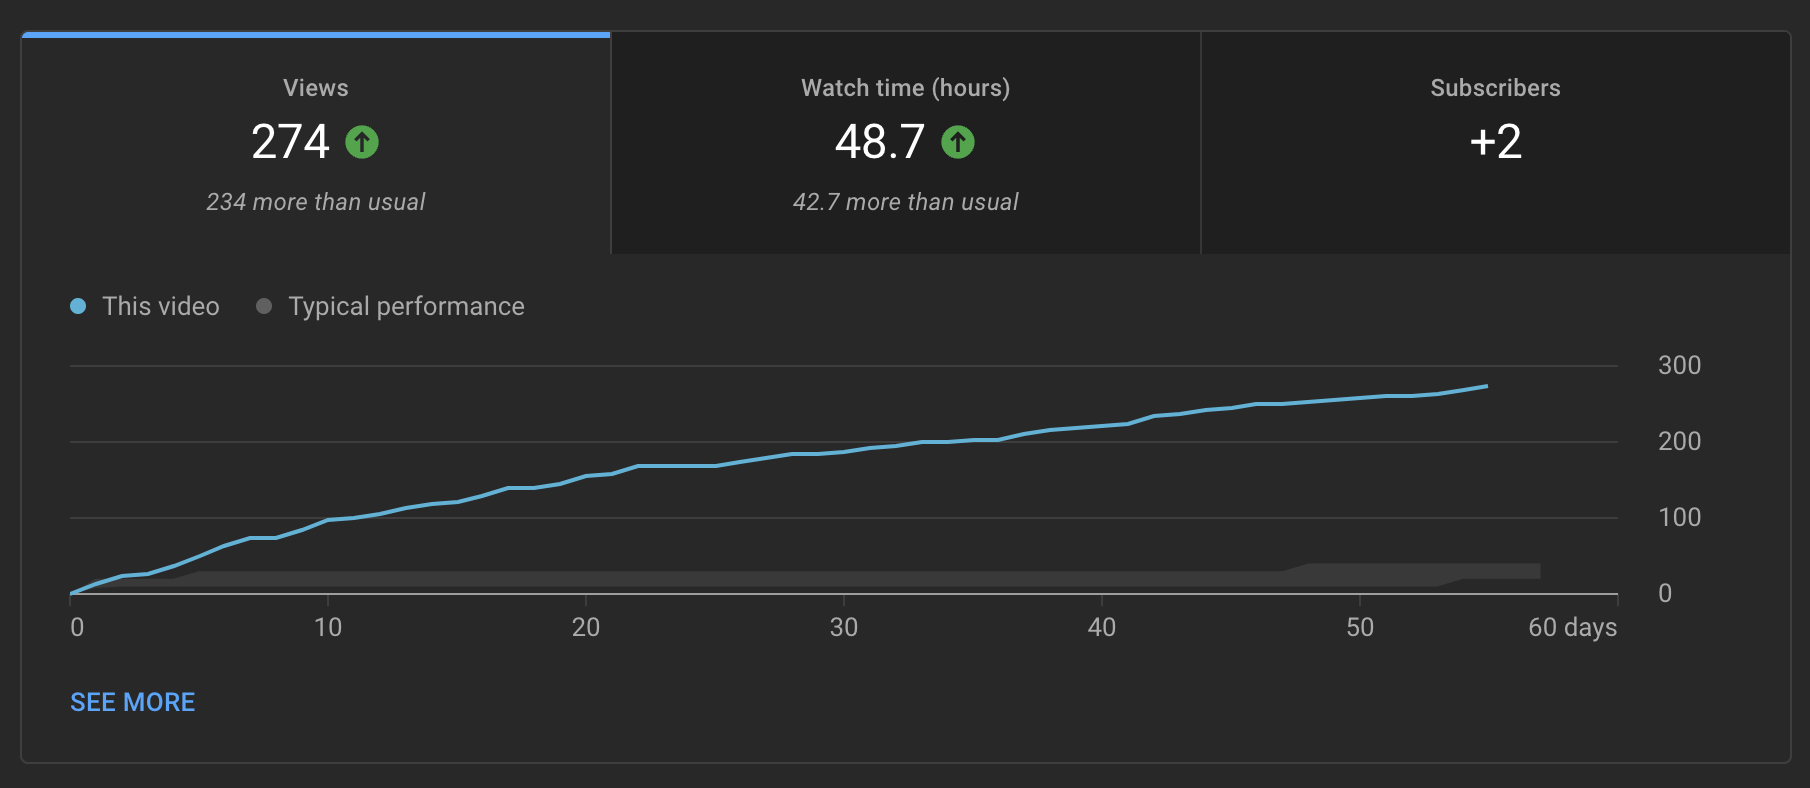Open the Watch time (hours) tab

pyautogui.click(x=905, y=88)
